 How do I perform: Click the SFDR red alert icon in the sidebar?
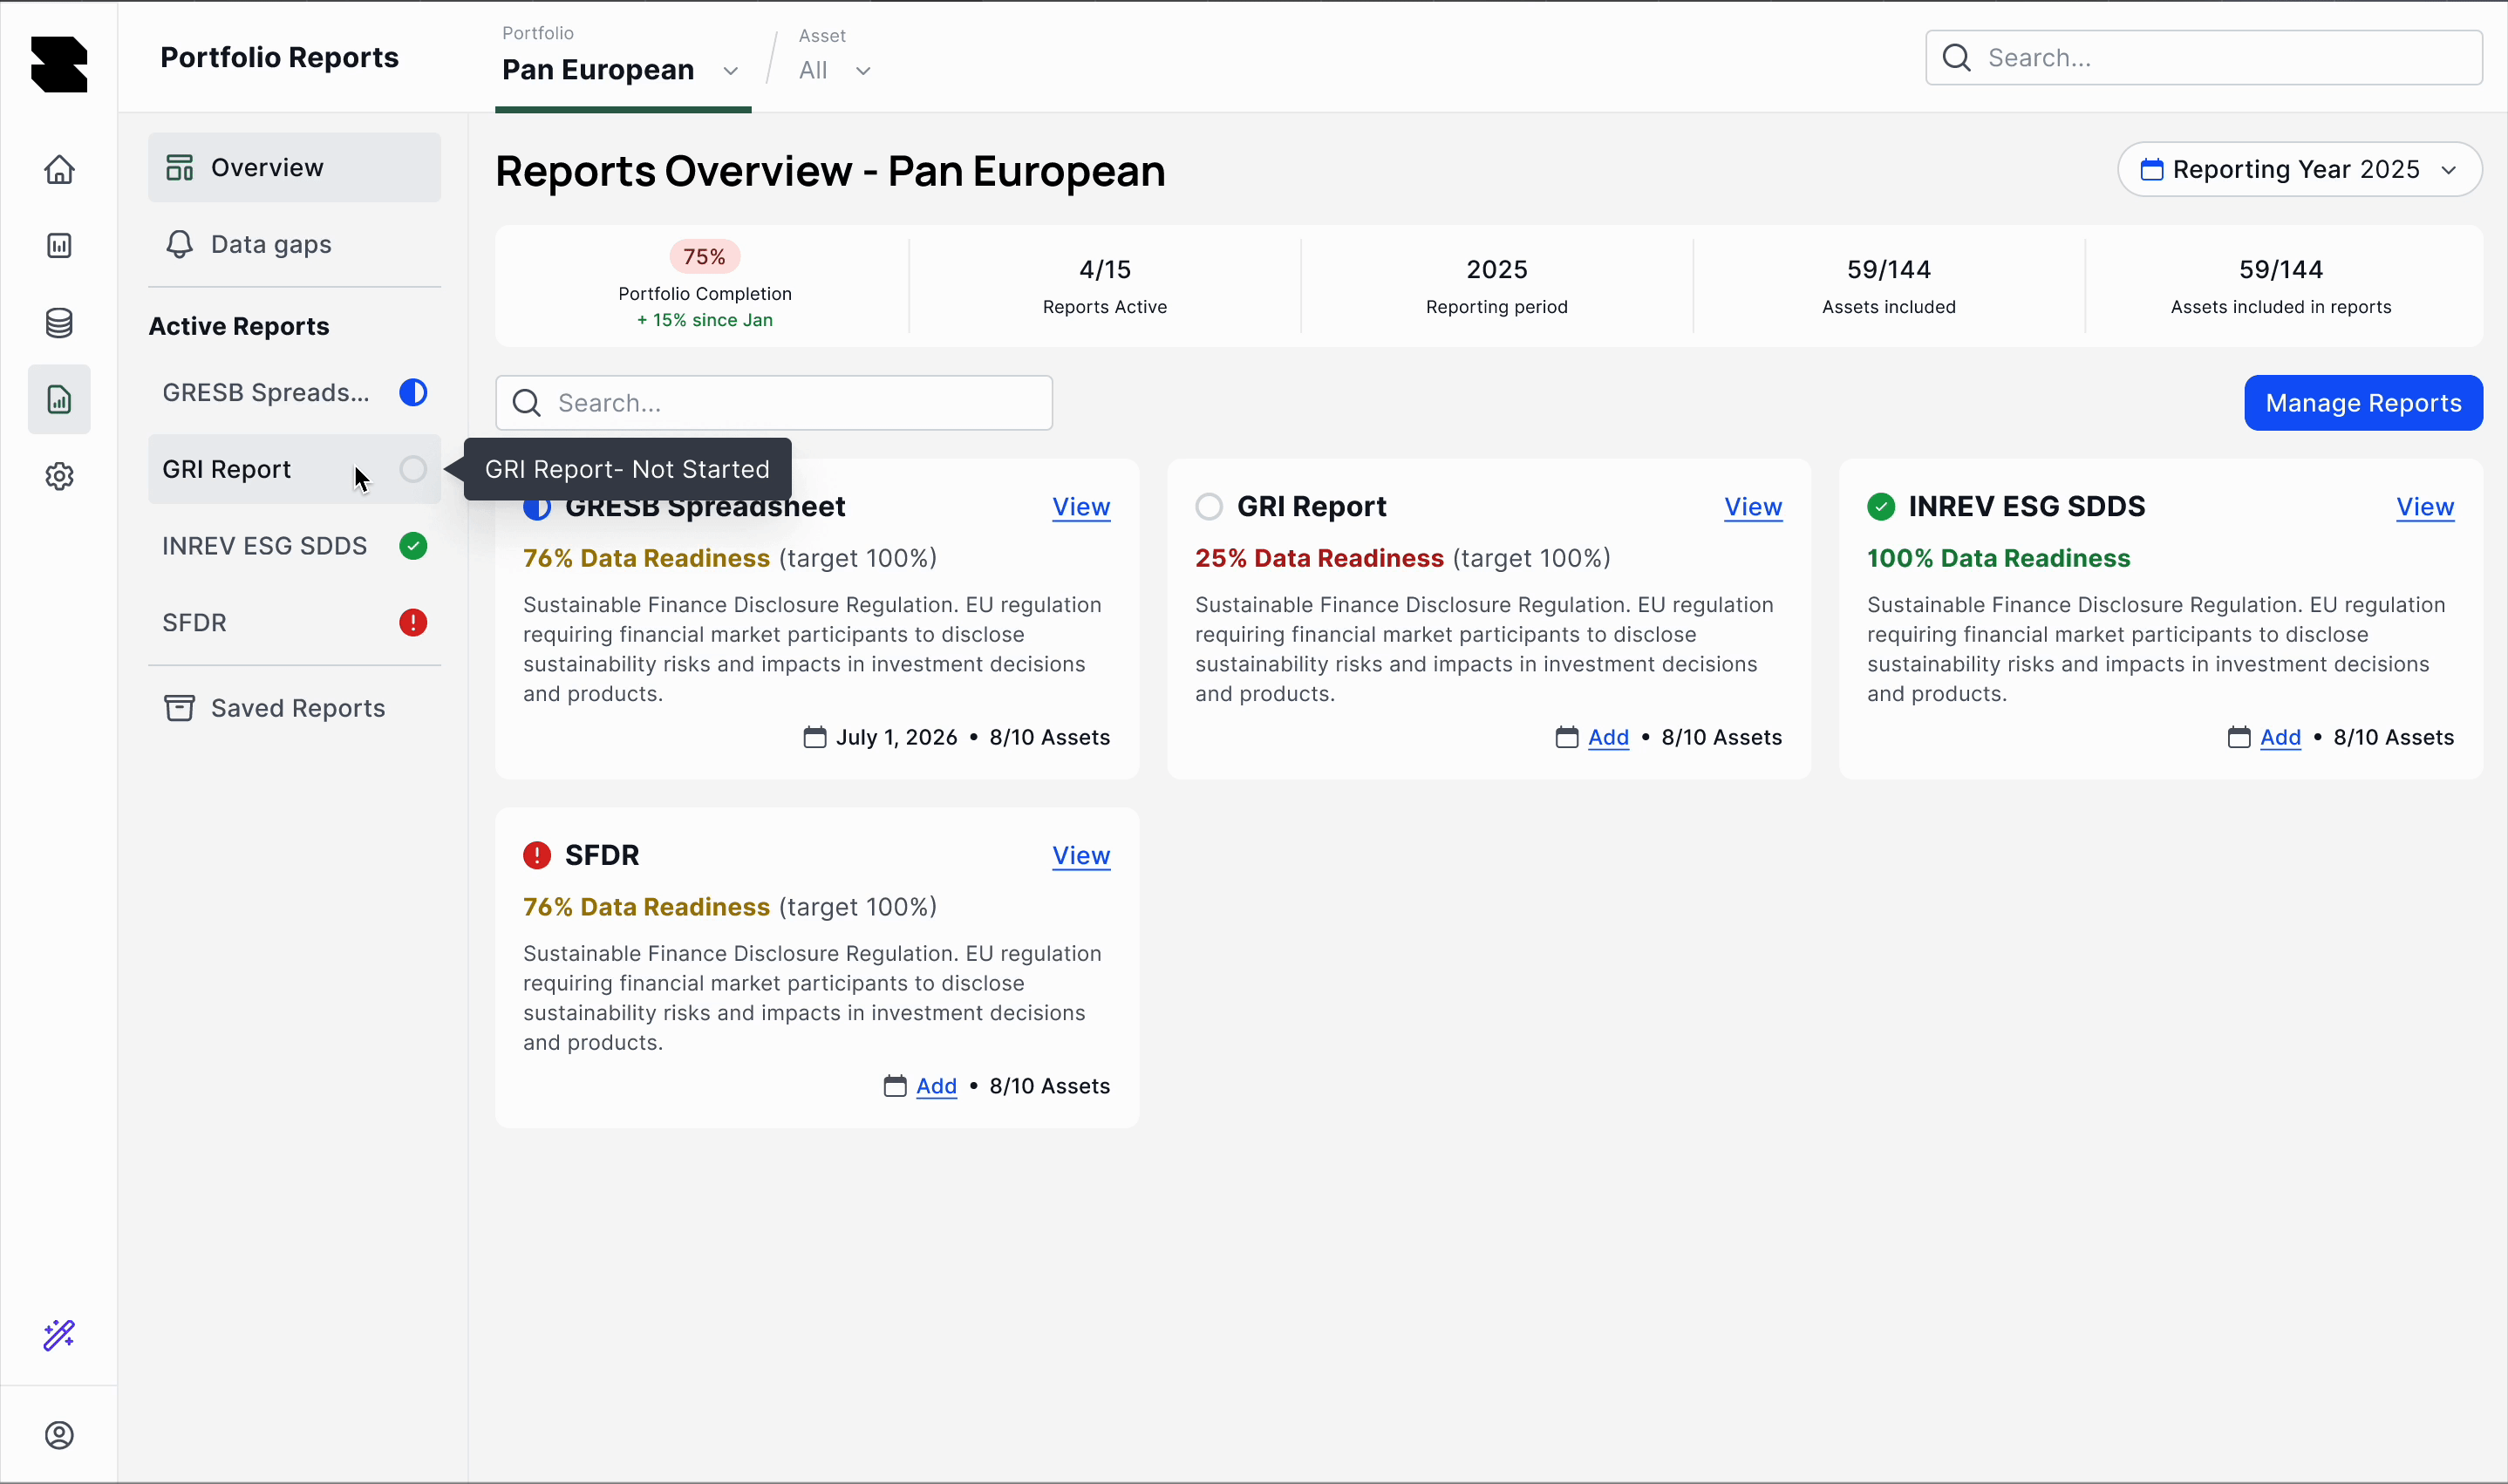413,622
